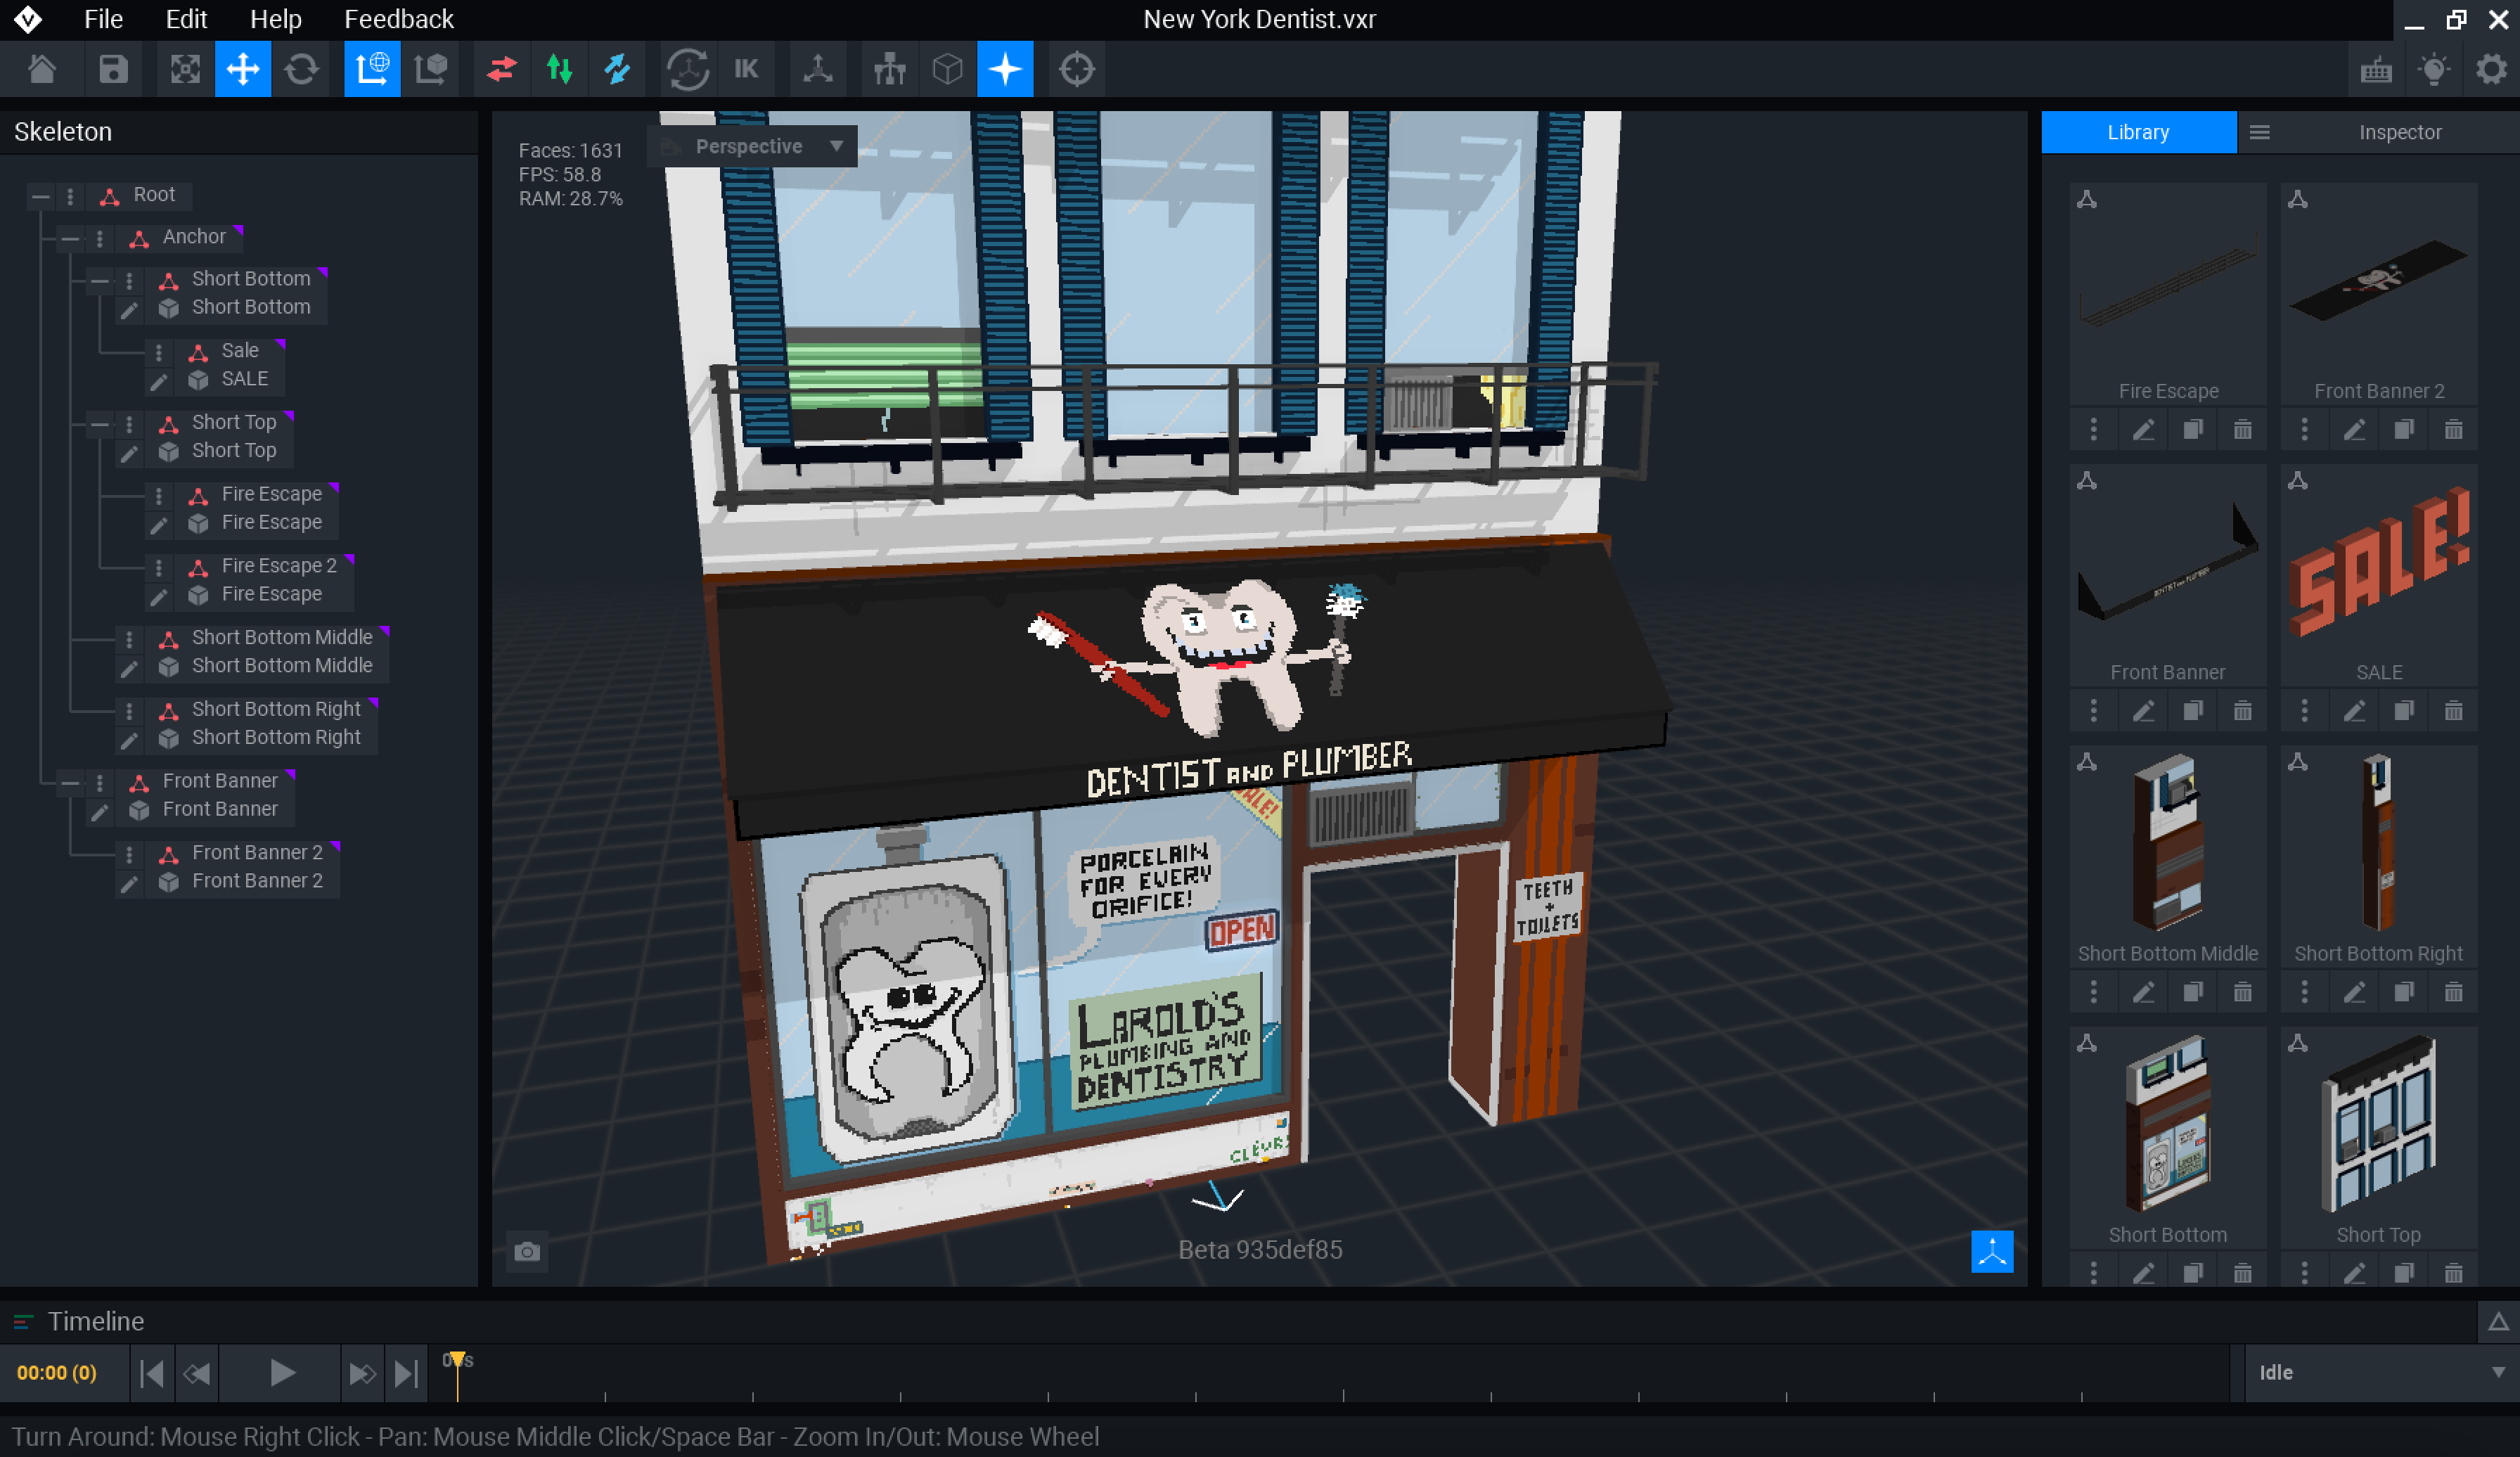
Task: Activate the IK tool
Action: click(747, 69)
